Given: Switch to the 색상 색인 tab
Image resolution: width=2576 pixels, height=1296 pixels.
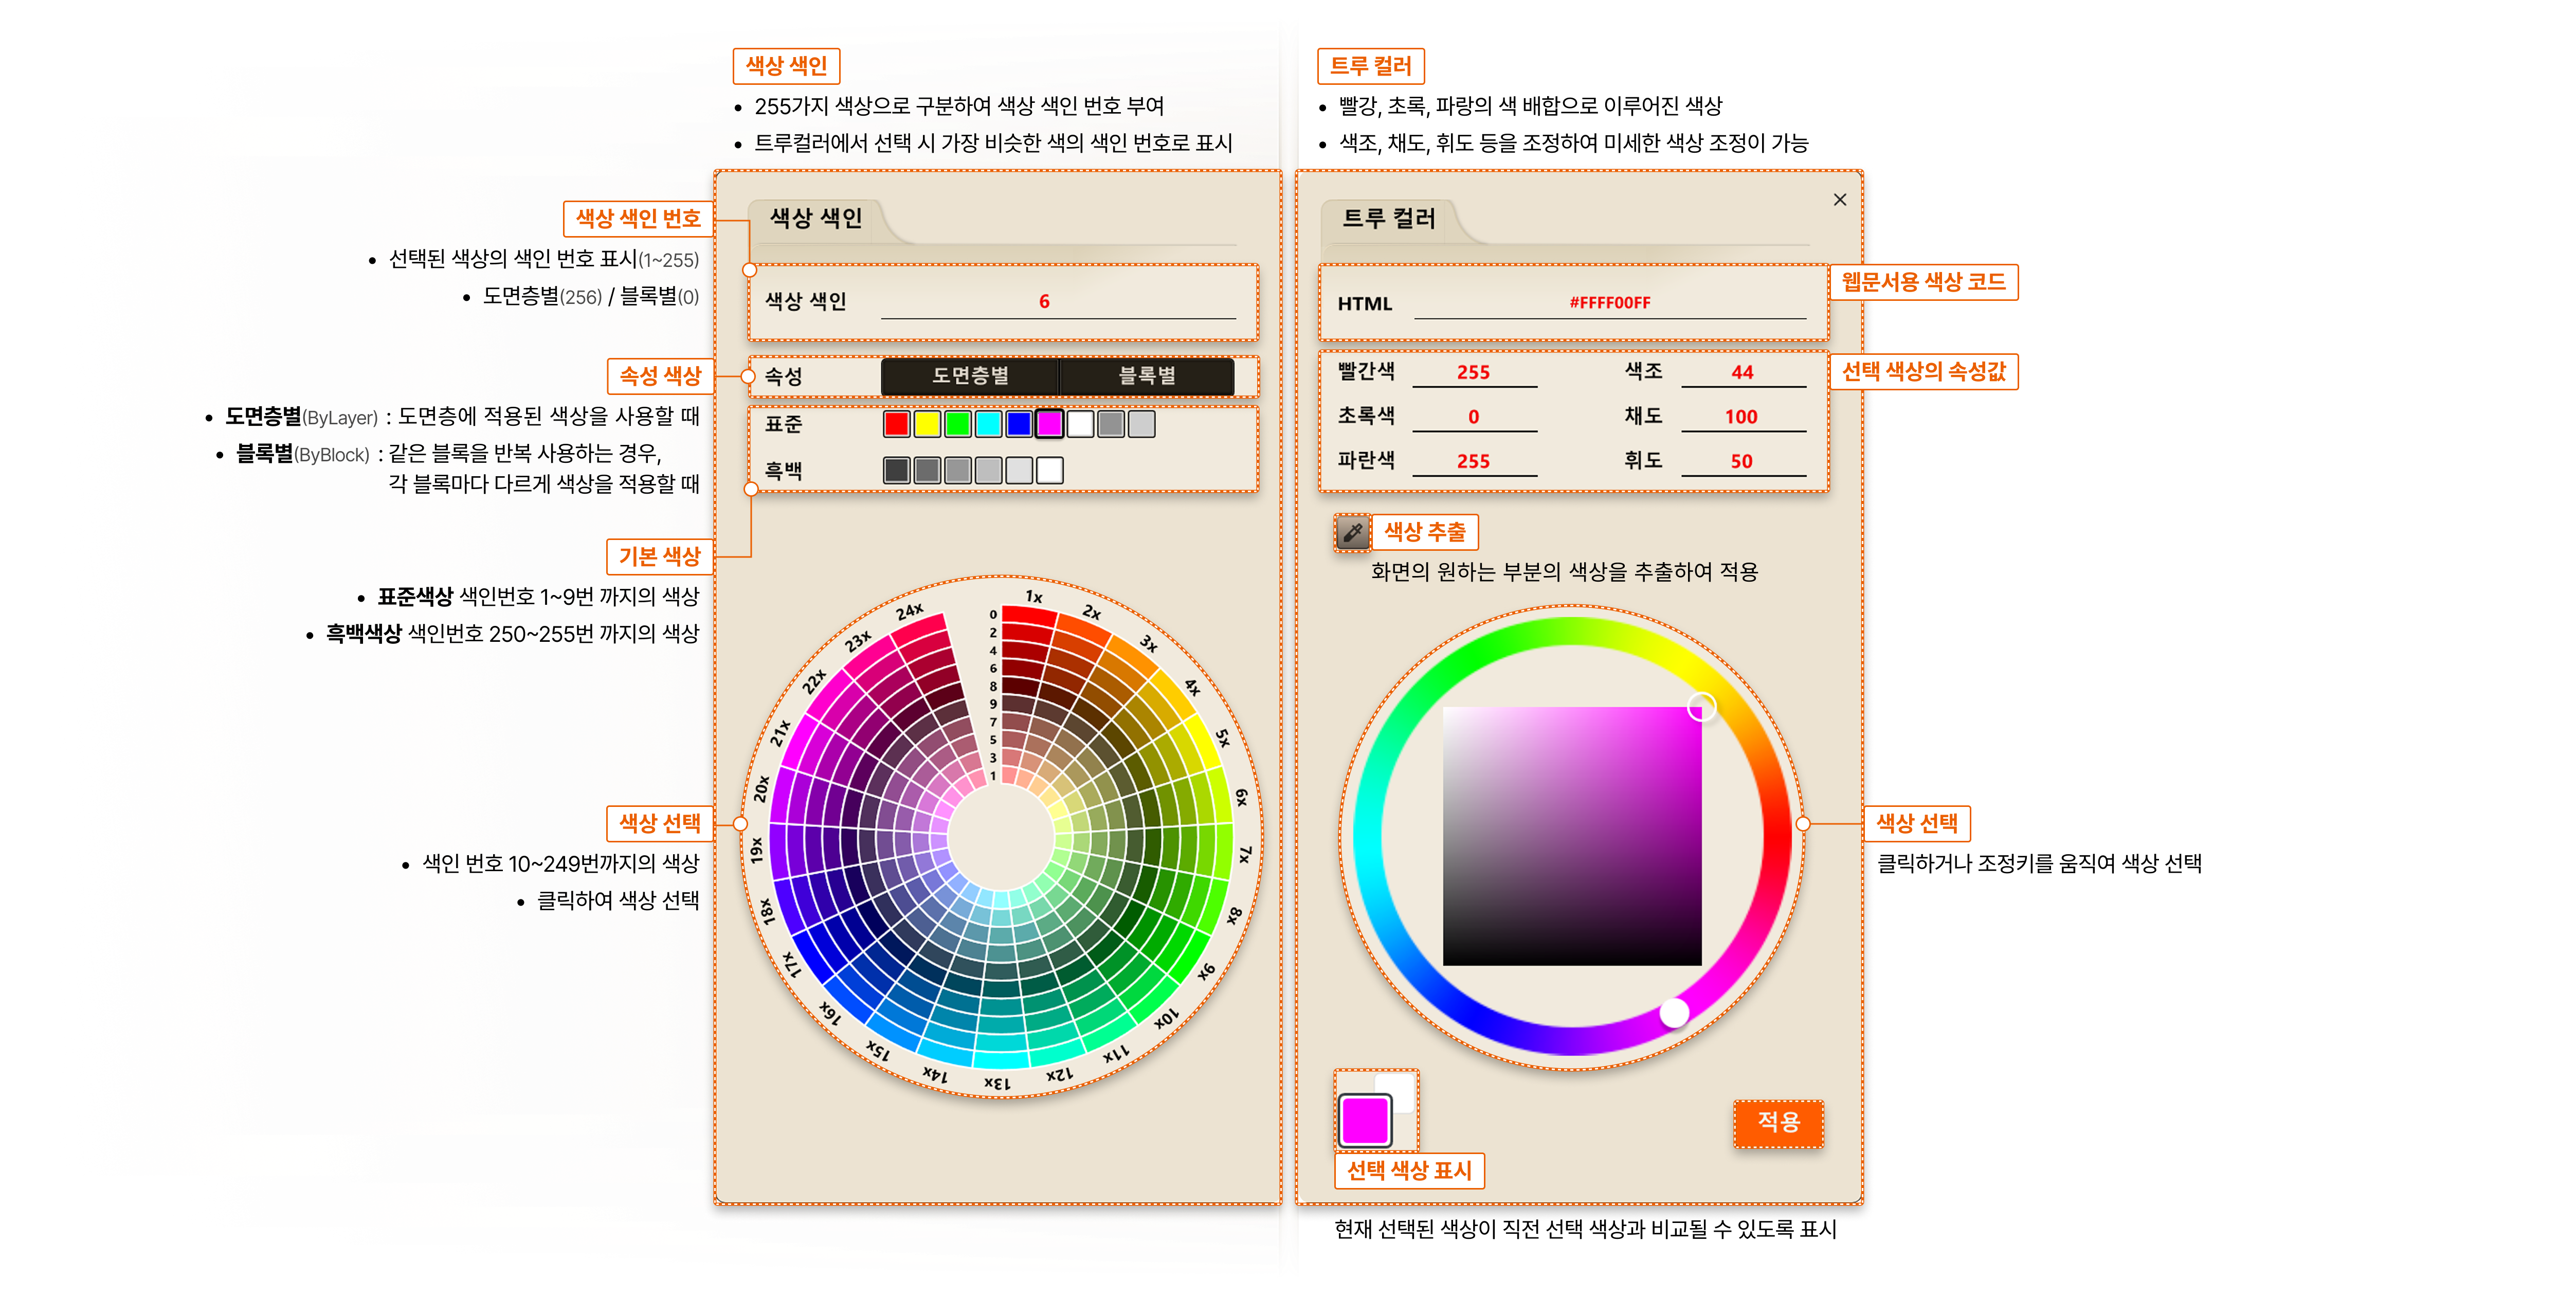Looking at the screenshot, I should pyautogui.click(x=815, y=218).
